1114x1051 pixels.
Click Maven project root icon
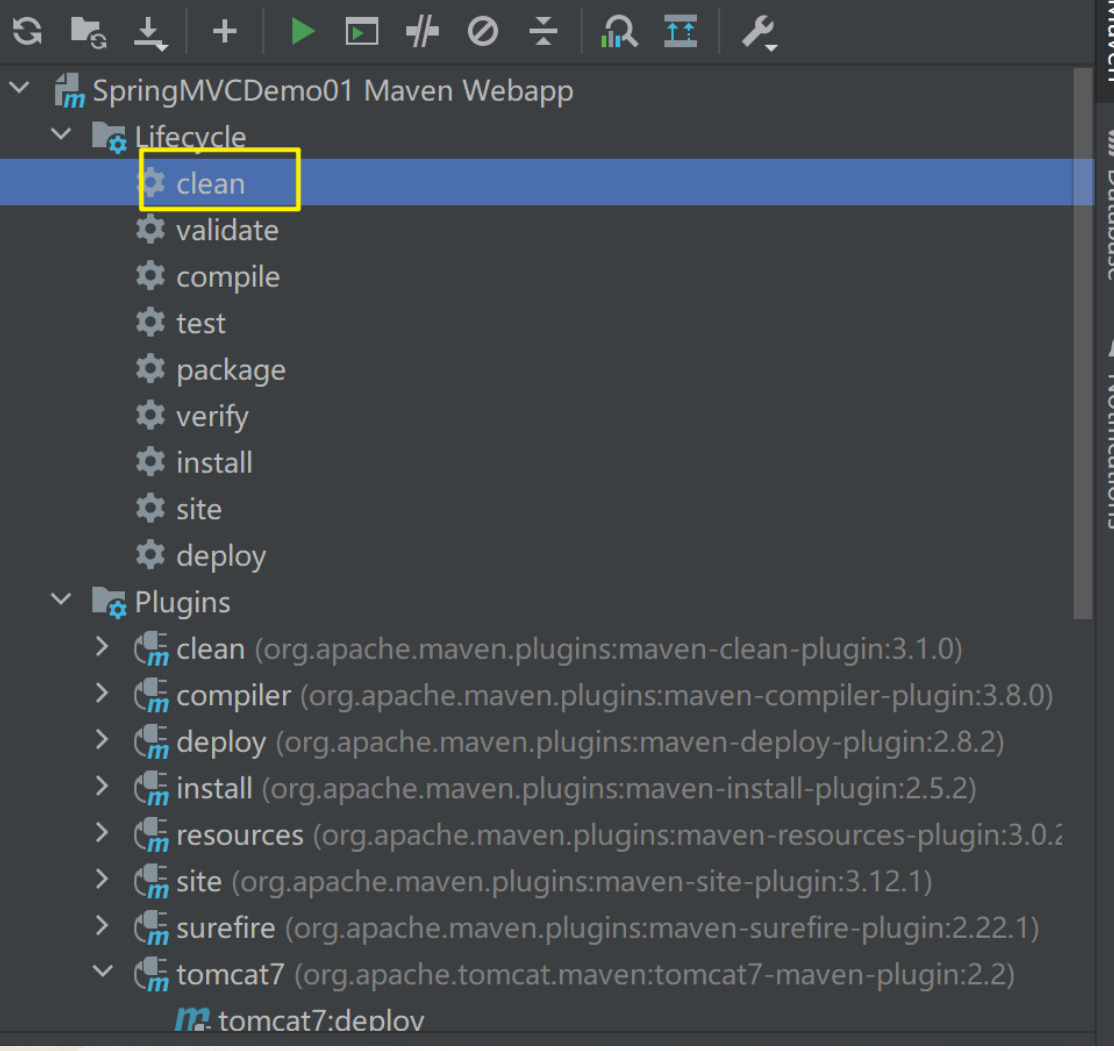pos(70,91)
